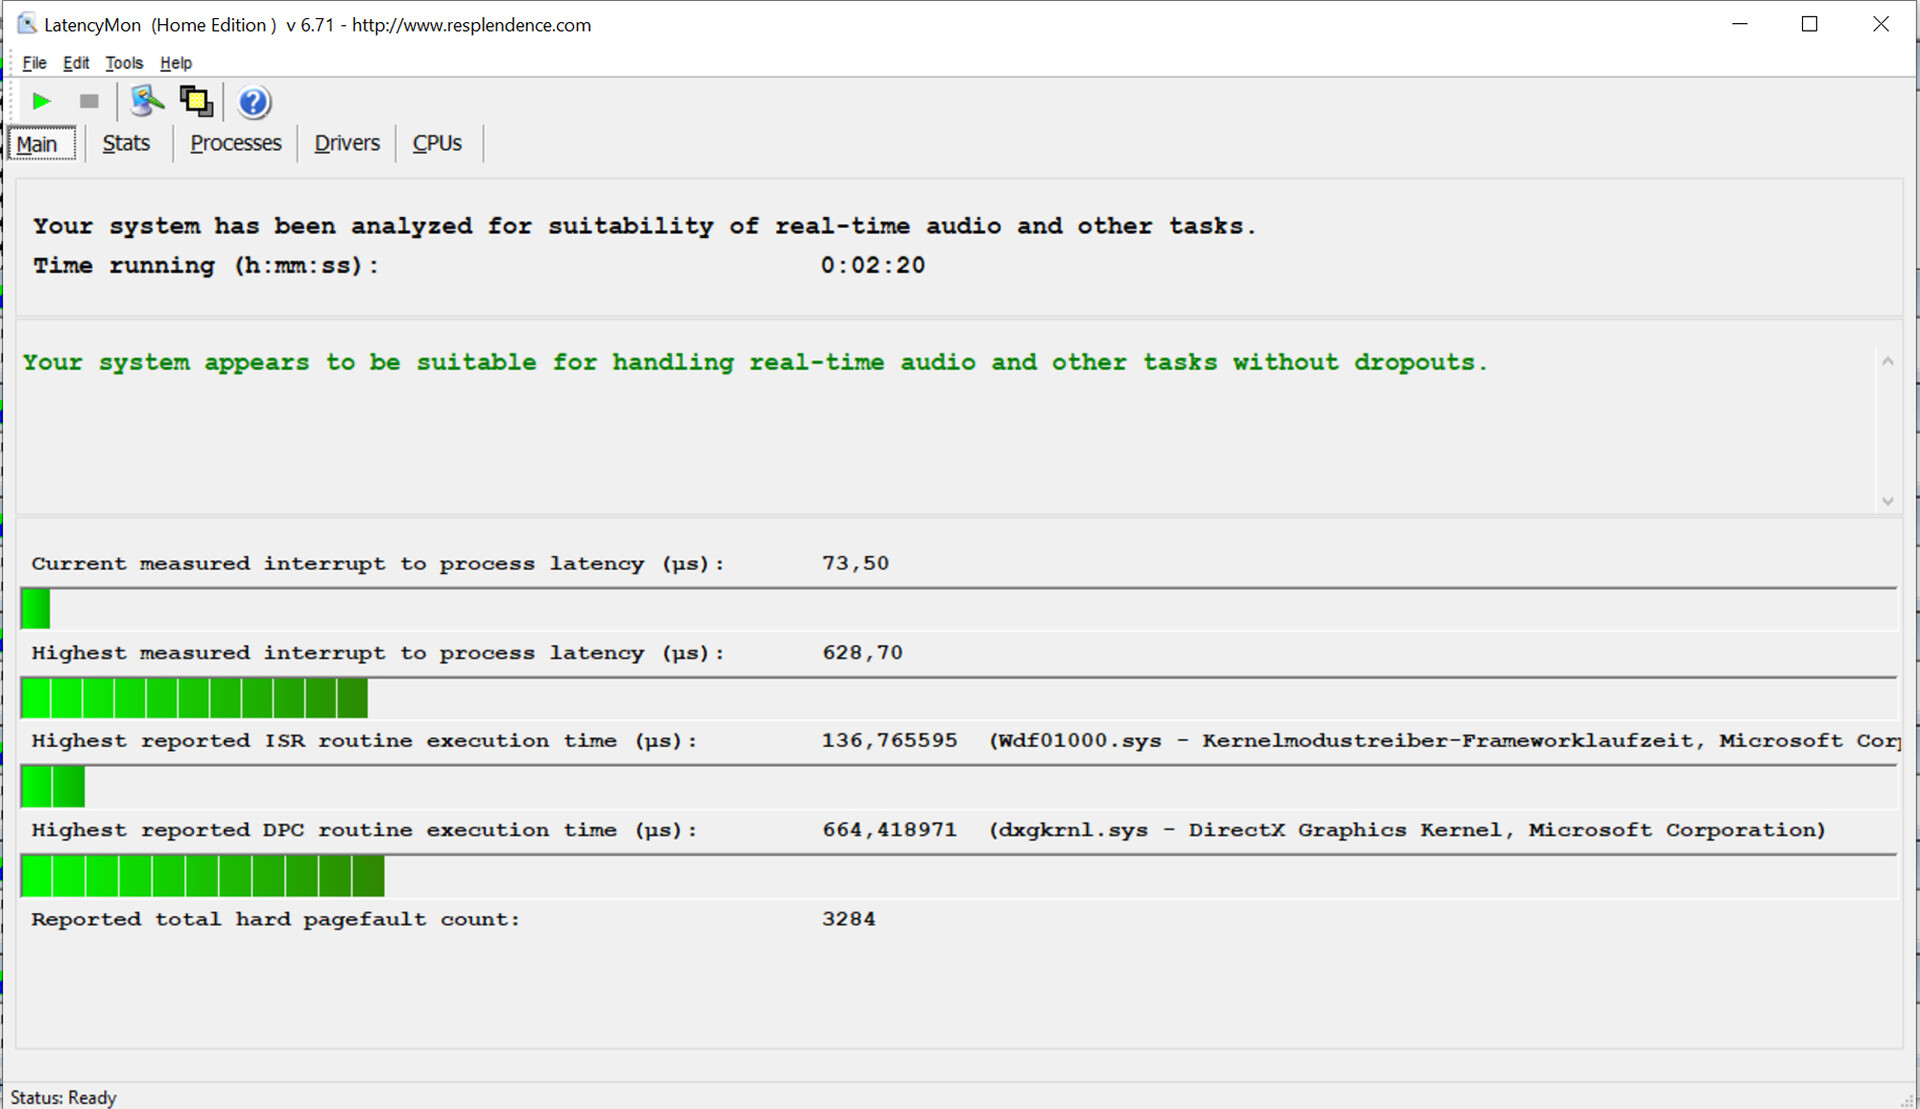Open the File menu
Screen dimensions: 1920x1109
pyautogui.click(x=34, y=63)
